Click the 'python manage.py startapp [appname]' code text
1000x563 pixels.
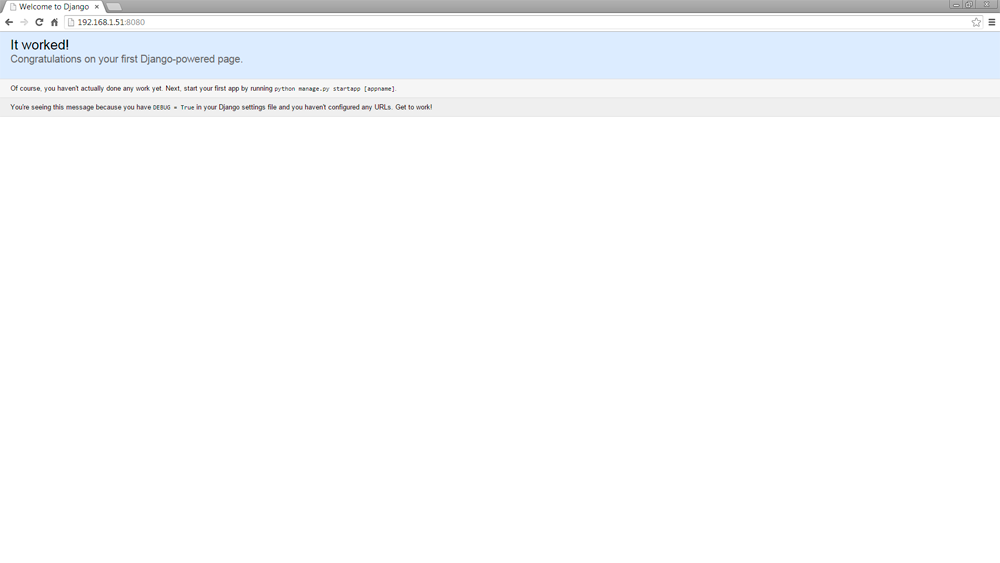pyautogui.click(x=335, y=89)
